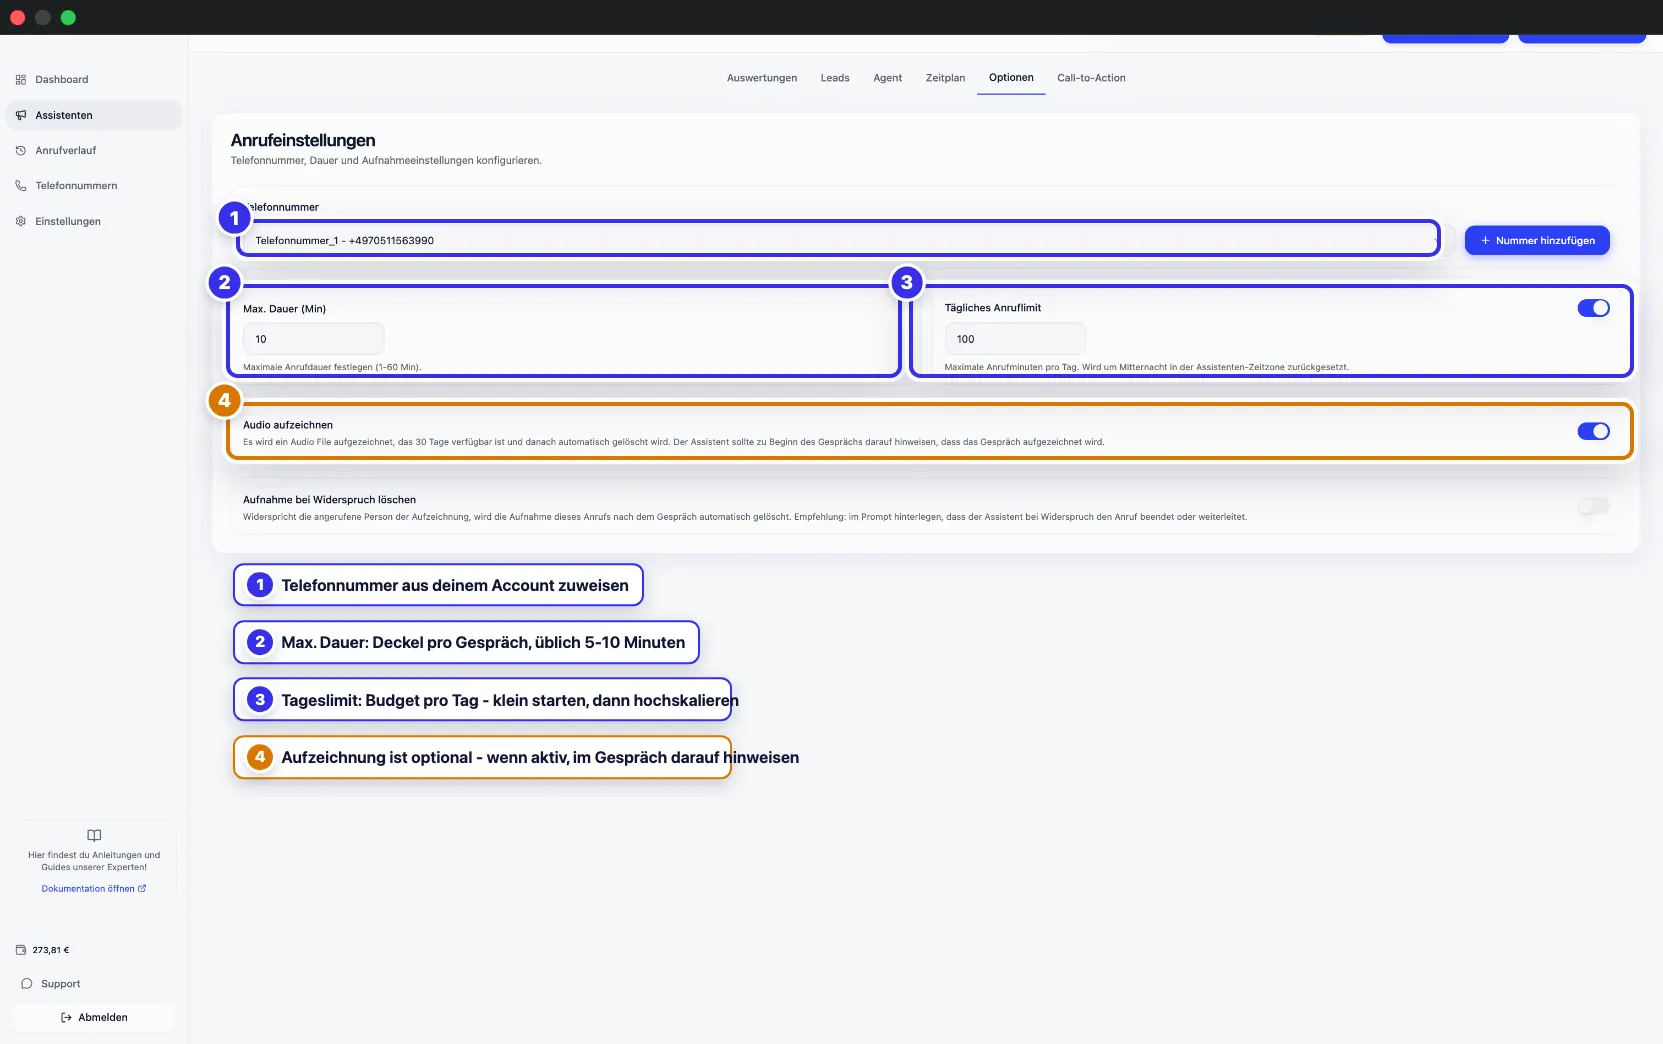Click the daily call limit field showing 100
The width and height of the screenshot is (1663, 1044).
[x=1015, y=339]
